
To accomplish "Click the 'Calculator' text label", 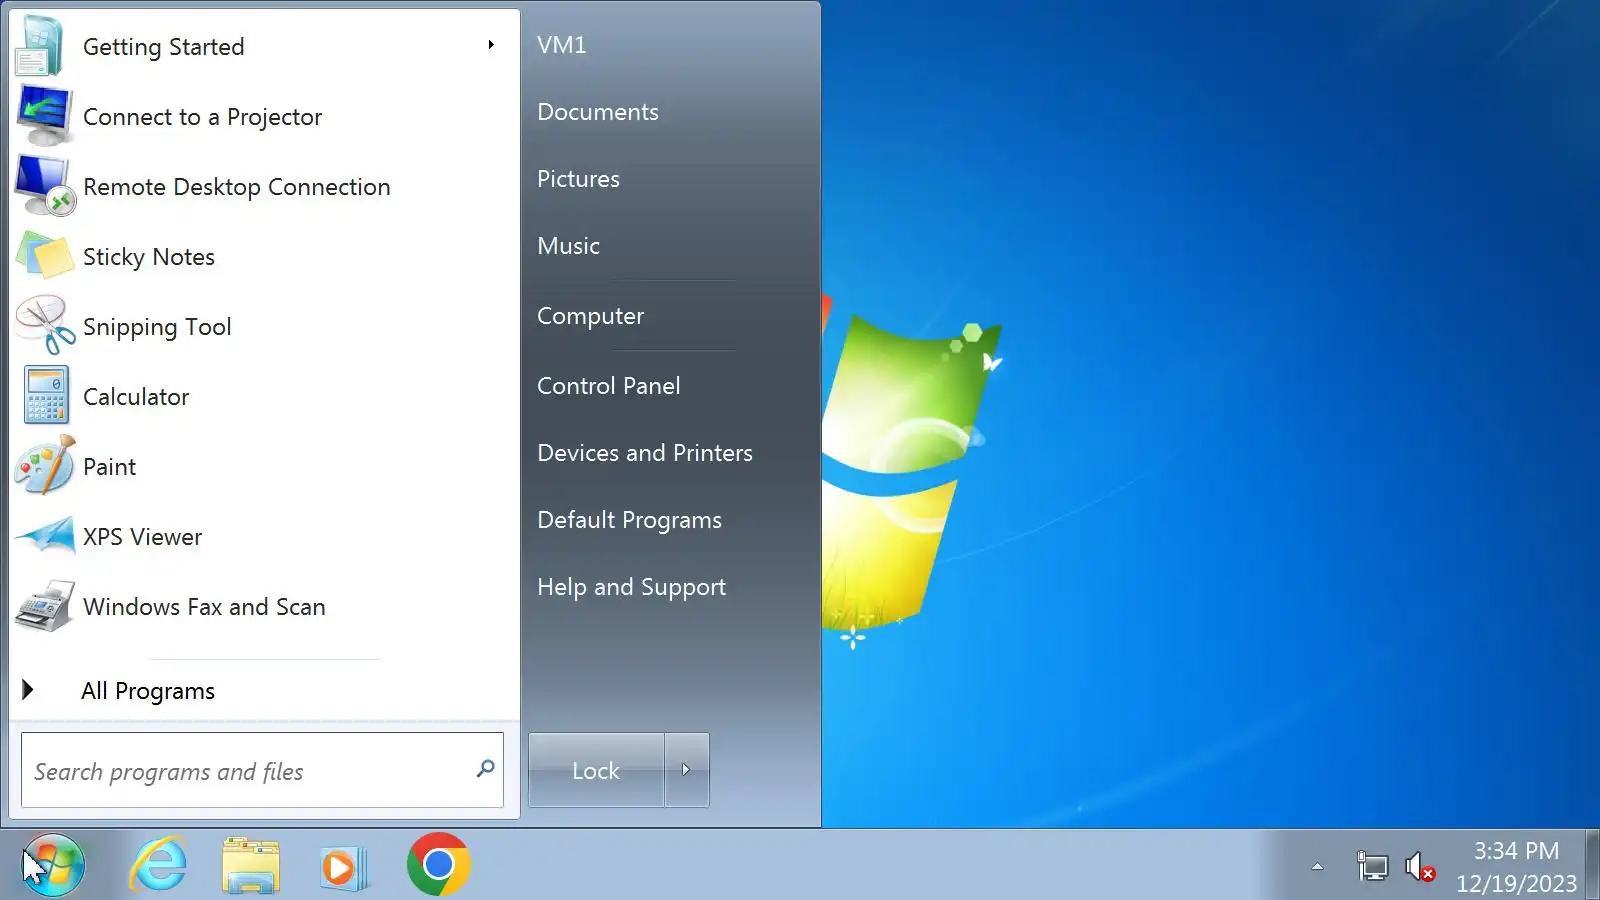I will click(x=136, y=397).
